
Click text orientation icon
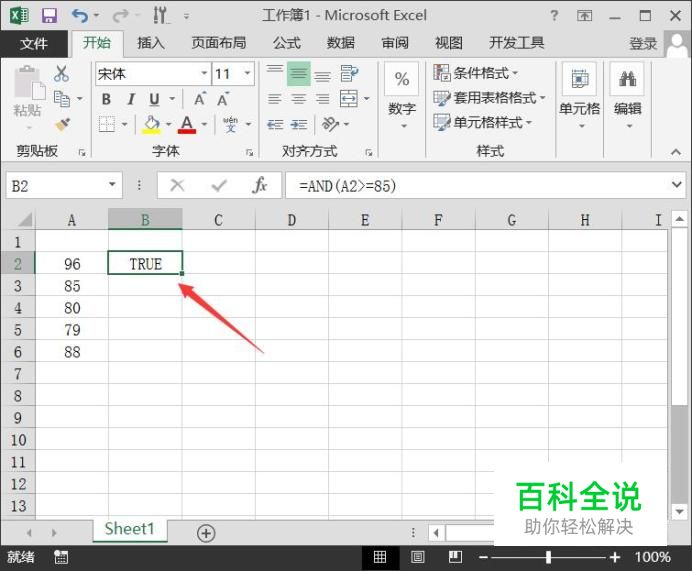pyautogui.click(x=330, y=124)
